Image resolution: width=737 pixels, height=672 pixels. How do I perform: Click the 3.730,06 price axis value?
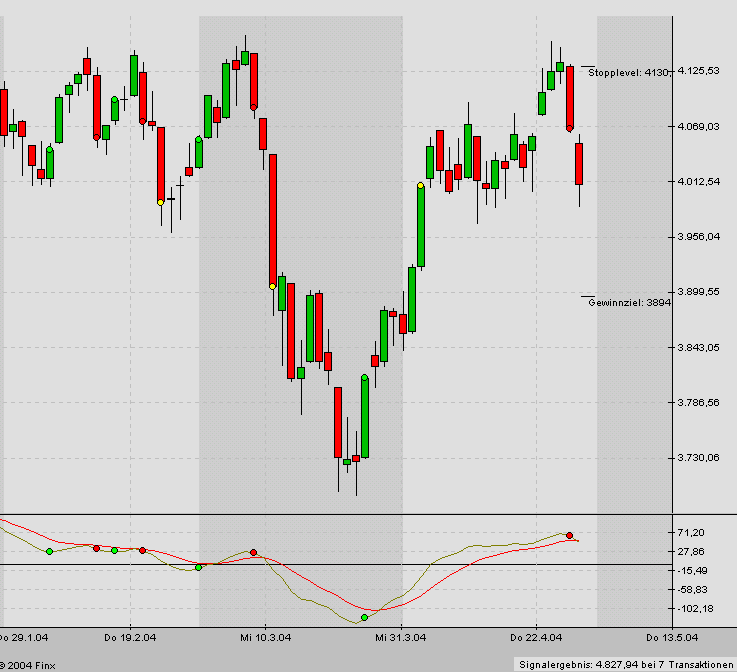pyautogui.click(x=698, y=458)
